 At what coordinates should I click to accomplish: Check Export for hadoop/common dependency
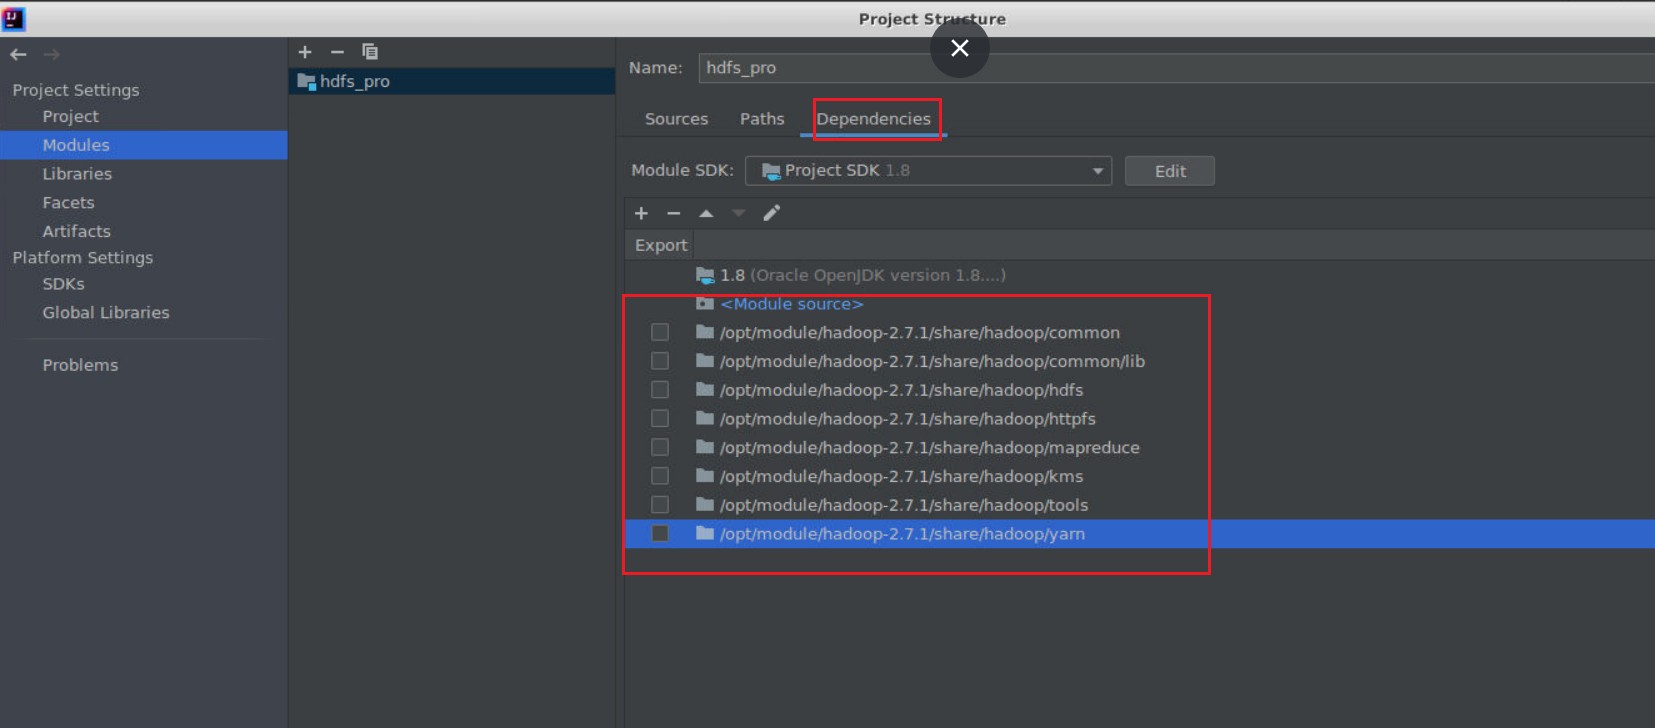tap(660, 332)
